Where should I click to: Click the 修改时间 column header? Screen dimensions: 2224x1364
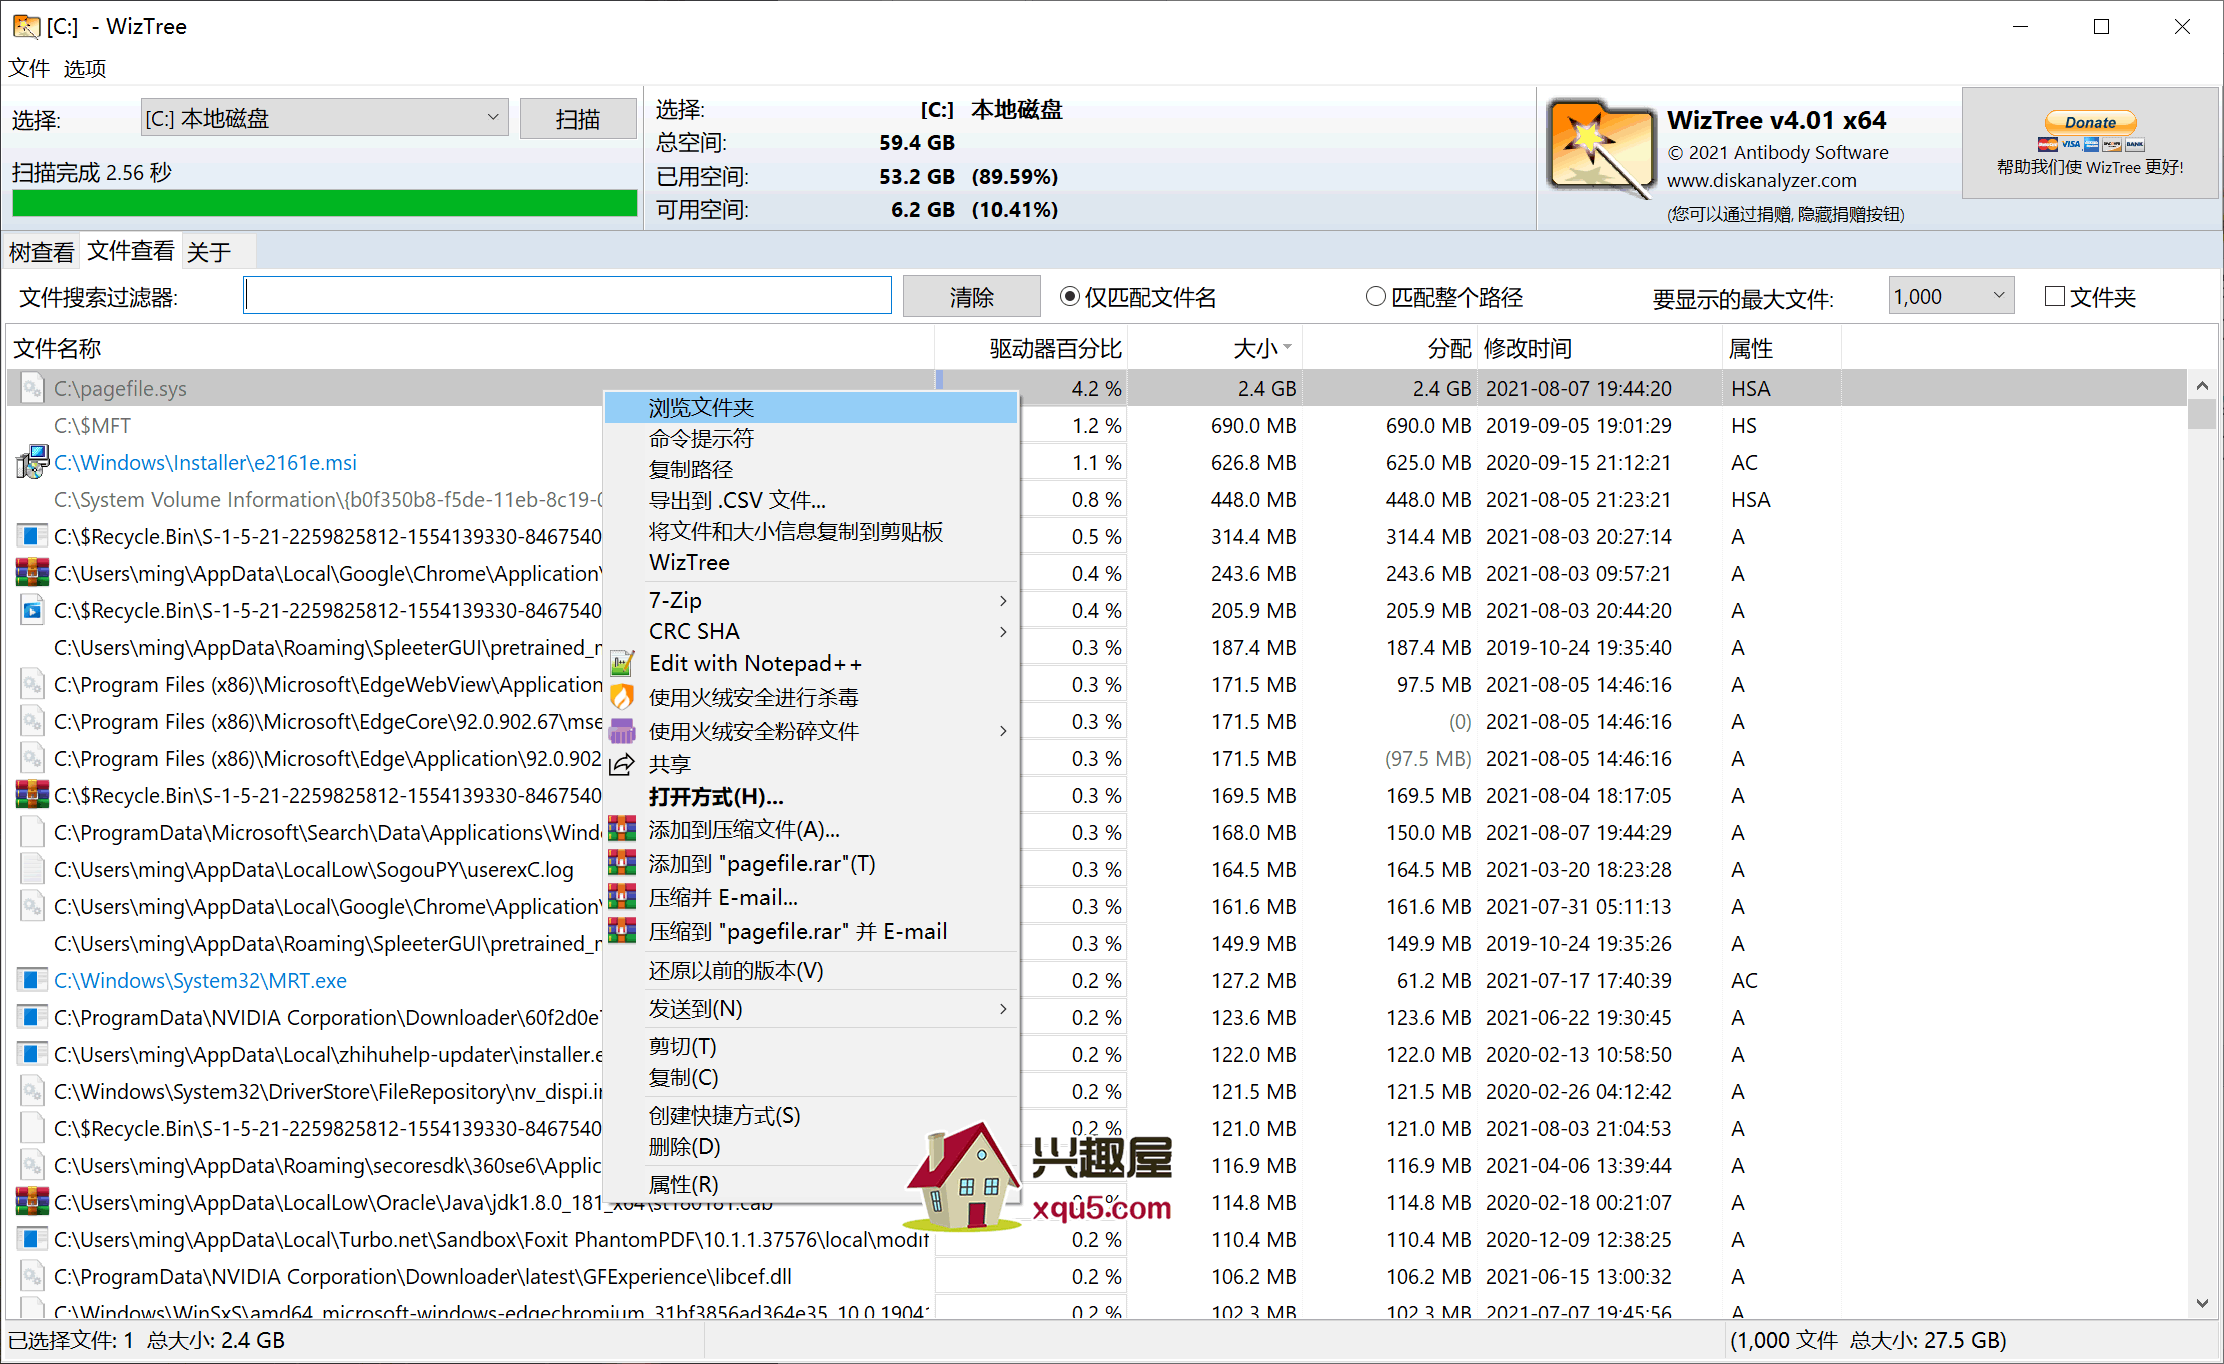click(x=1600, y=348)
